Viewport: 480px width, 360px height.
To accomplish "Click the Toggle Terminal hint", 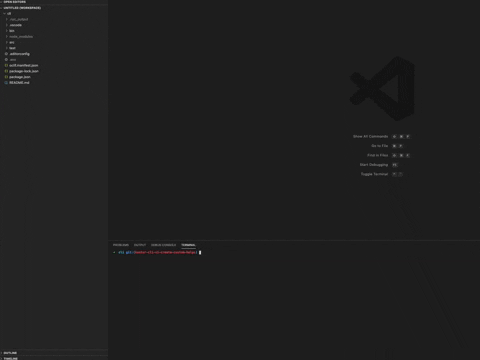I will 374,174.
